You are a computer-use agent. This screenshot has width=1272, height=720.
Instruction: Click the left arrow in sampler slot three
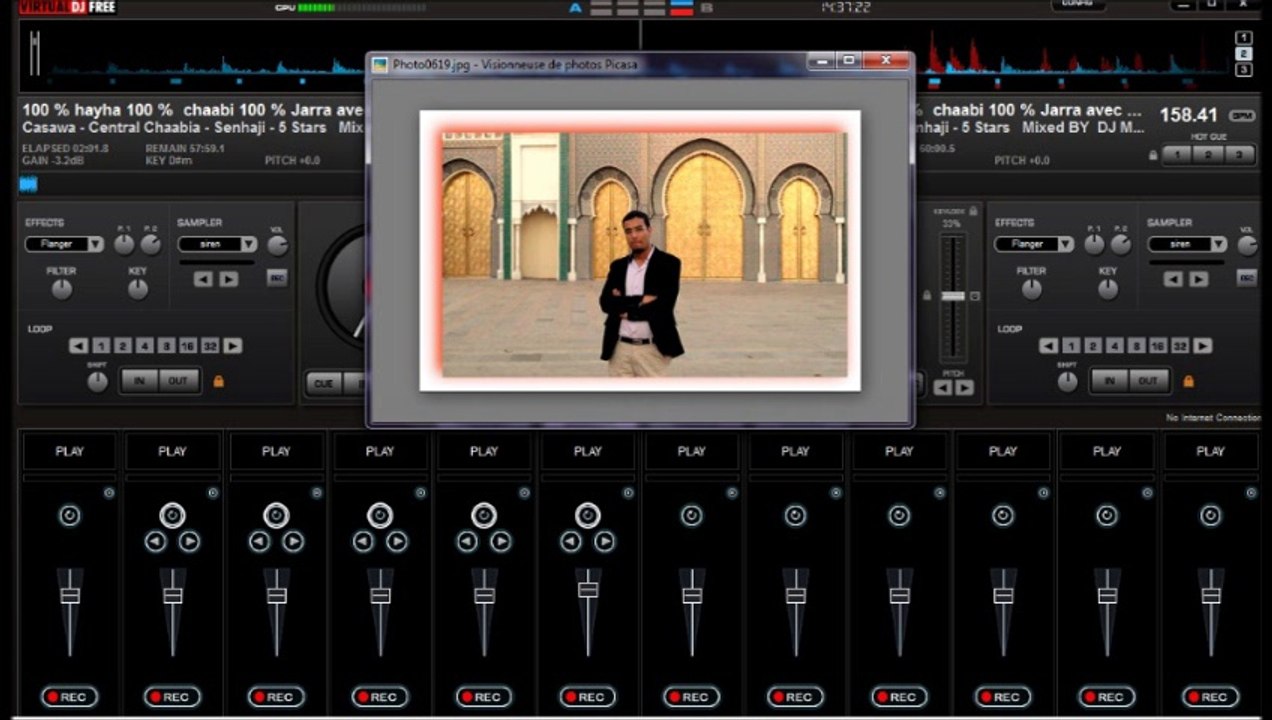(x=259, y=542)
